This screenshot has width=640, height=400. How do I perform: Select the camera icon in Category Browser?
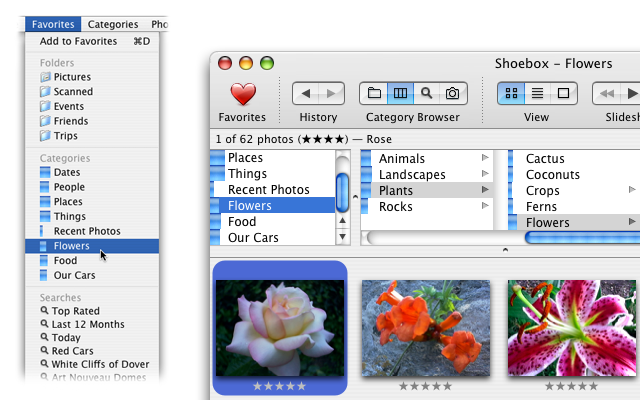[x=452, y=94]
